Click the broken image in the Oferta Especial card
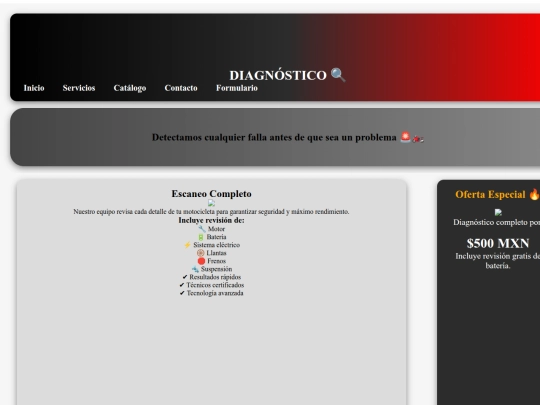This screenshot has width=540, height=405. [x=498, y=212]
